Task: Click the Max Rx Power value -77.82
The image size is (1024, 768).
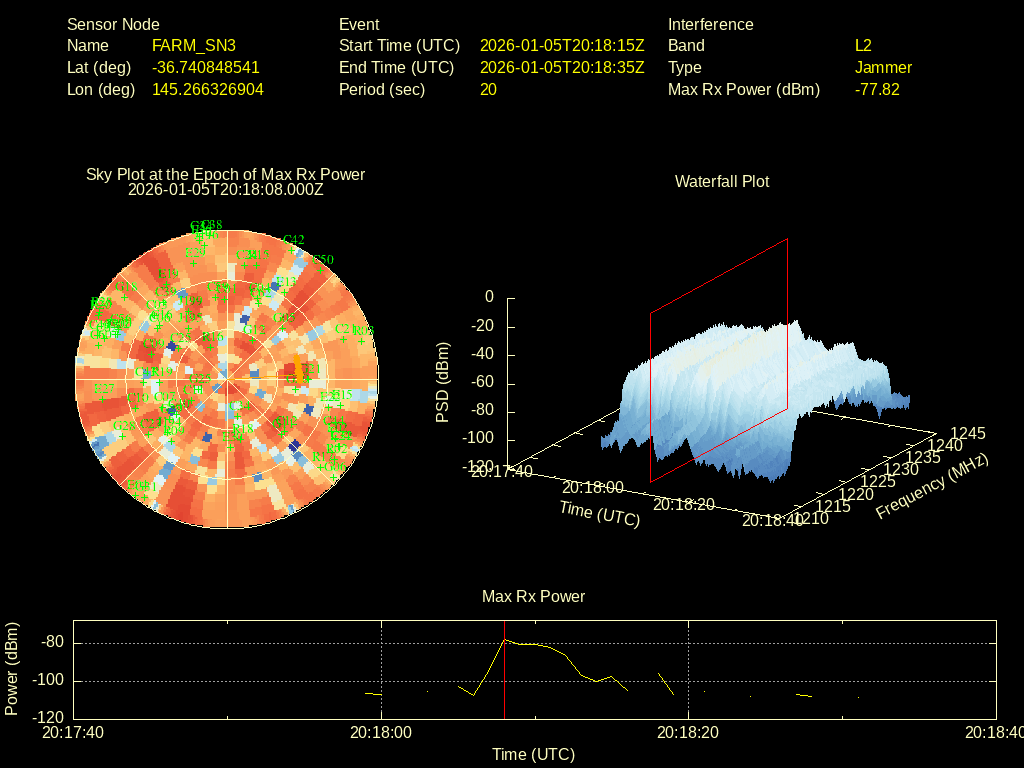Action: click(x=877, y=89)
